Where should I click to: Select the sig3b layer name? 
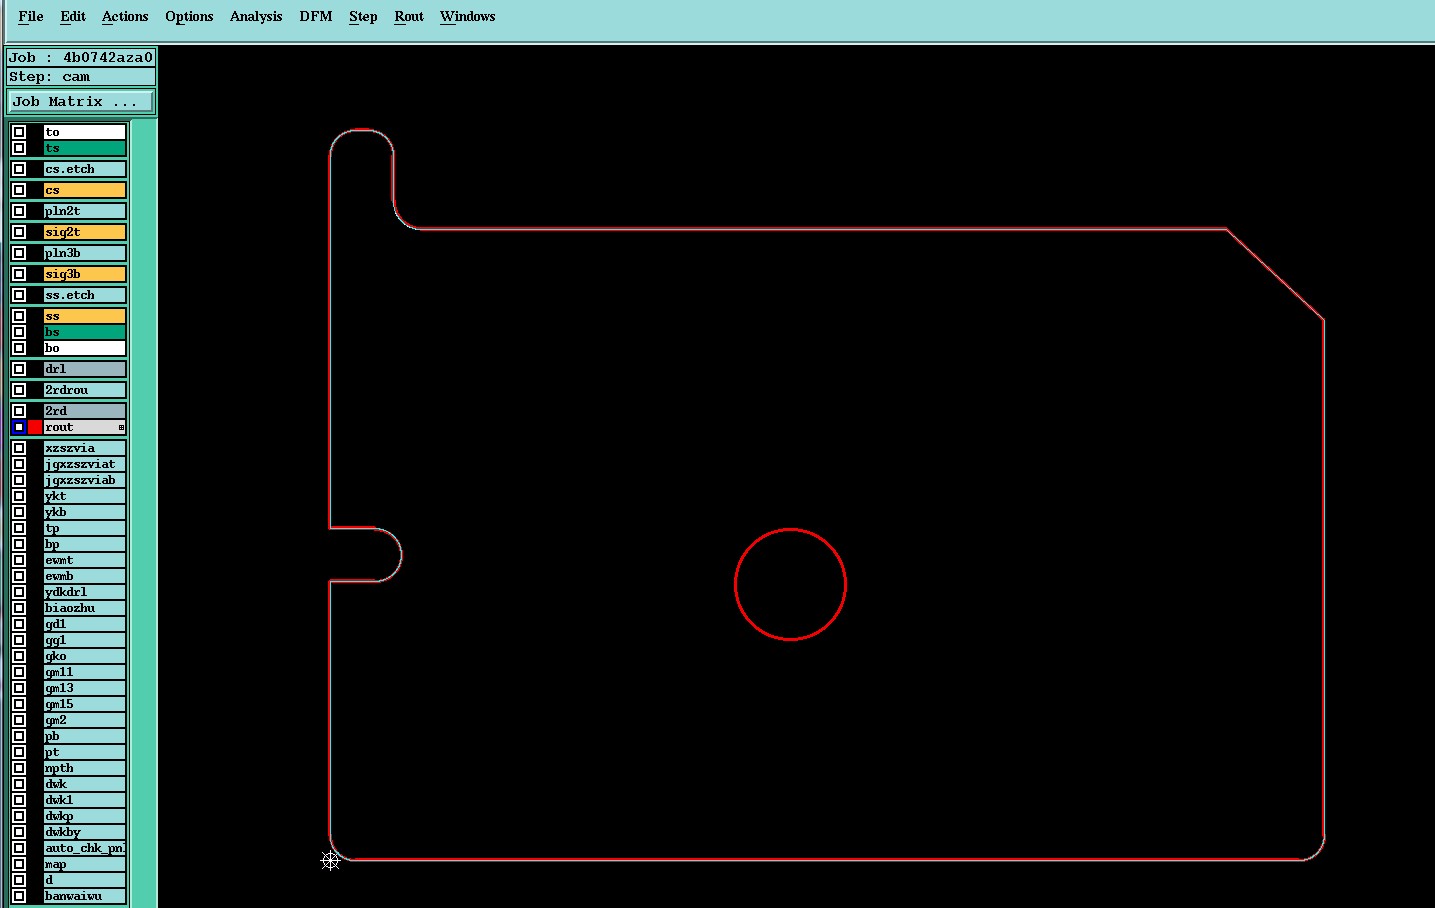(x=85, y=274)
